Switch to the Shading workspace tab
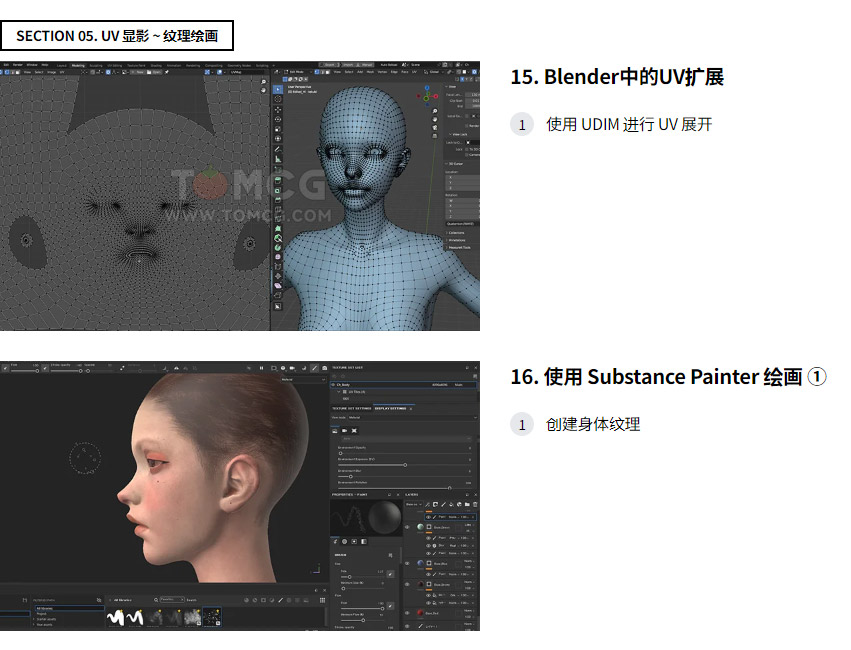Screen dimensions: 851x650 point(156,66)
